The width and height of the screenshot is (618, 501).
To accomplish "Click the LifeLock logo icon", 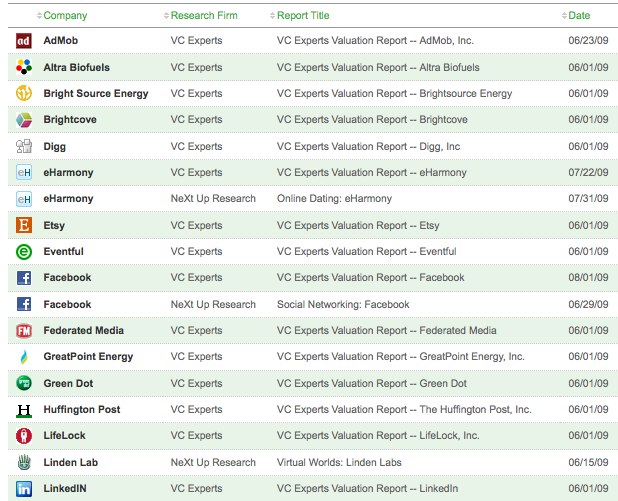I will (24, 436).
